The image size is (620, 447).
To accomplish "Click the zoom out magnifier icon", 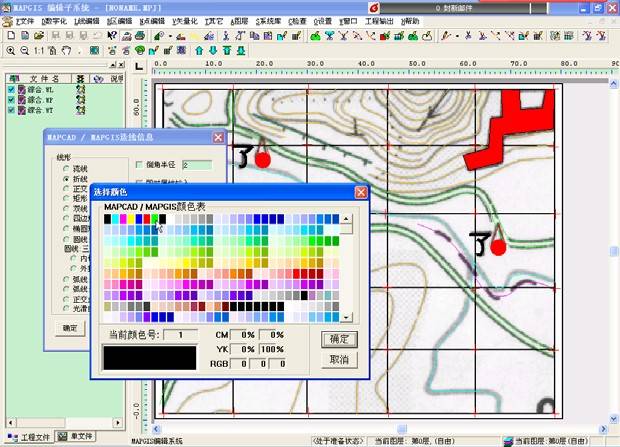I will point(25,51).
